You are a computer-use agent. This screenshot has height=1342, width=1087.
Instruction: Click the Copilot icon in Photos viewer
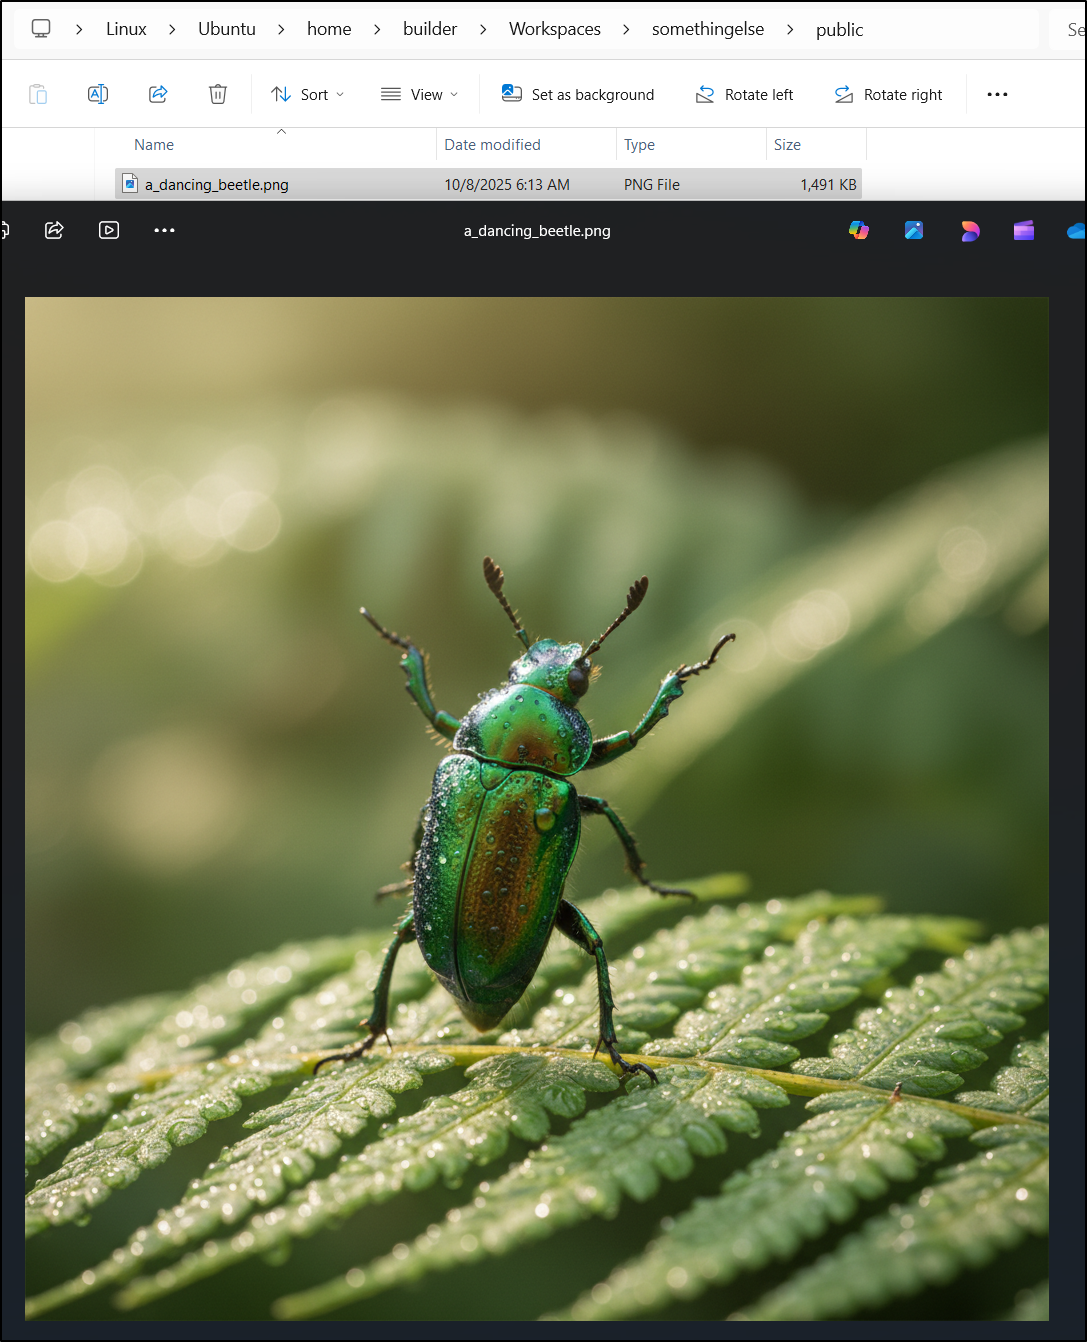tap(859, 231)
